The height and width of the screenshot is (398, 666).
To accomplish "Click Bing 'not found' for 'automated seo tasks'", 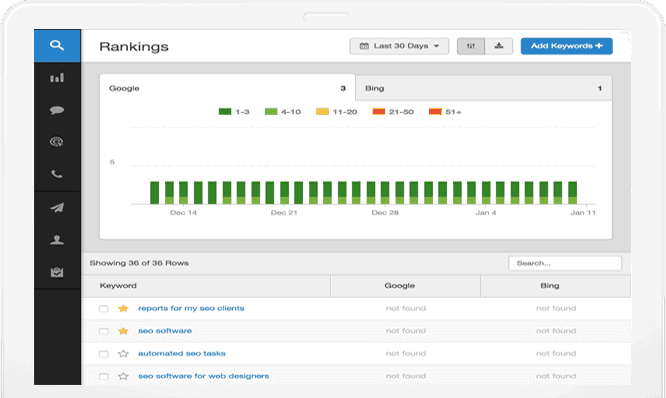I will pyautogui.click(x=556, y=353).
